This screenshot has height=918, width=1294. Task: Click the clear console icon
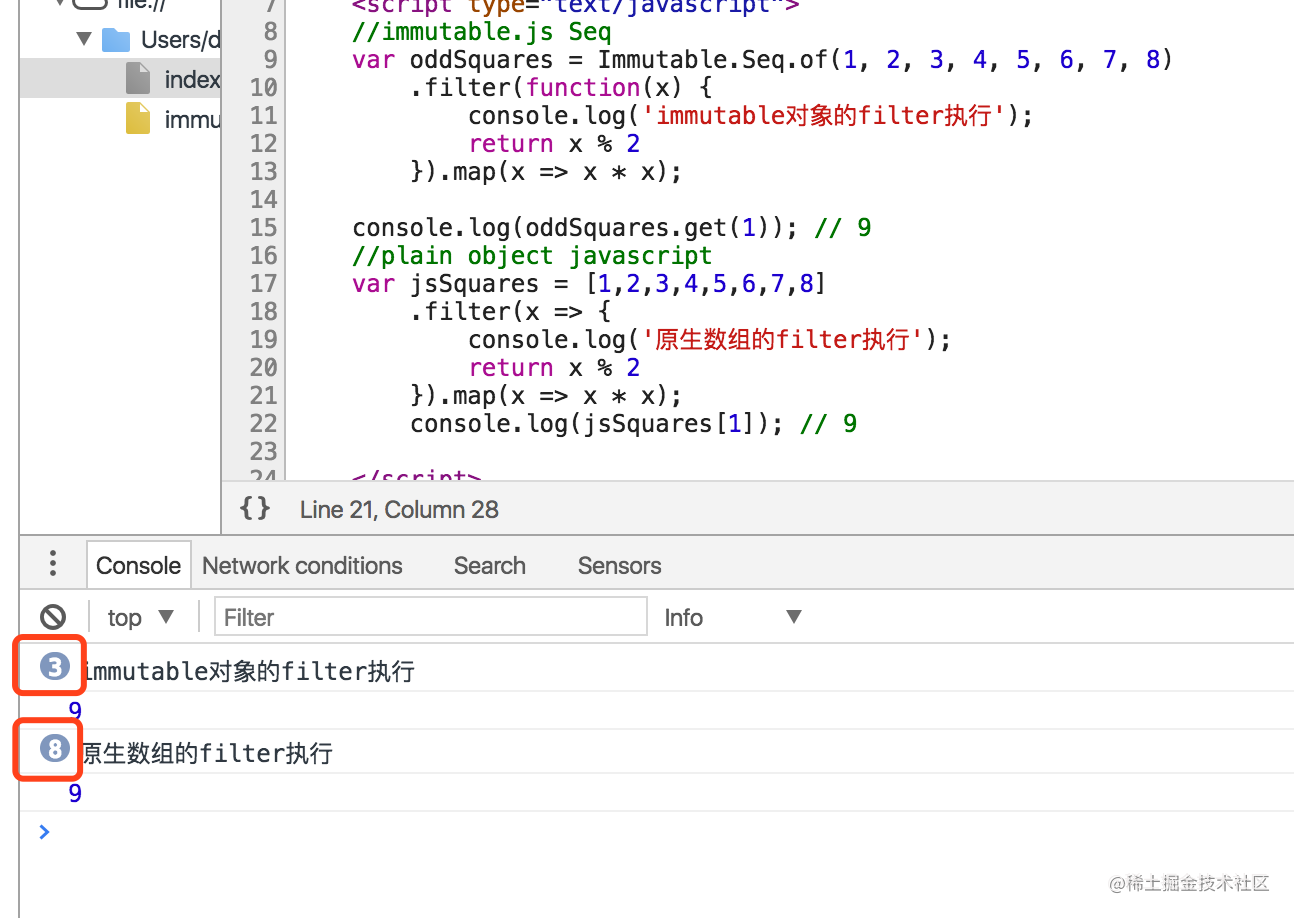pyautogui.click(x=53, y=617)
